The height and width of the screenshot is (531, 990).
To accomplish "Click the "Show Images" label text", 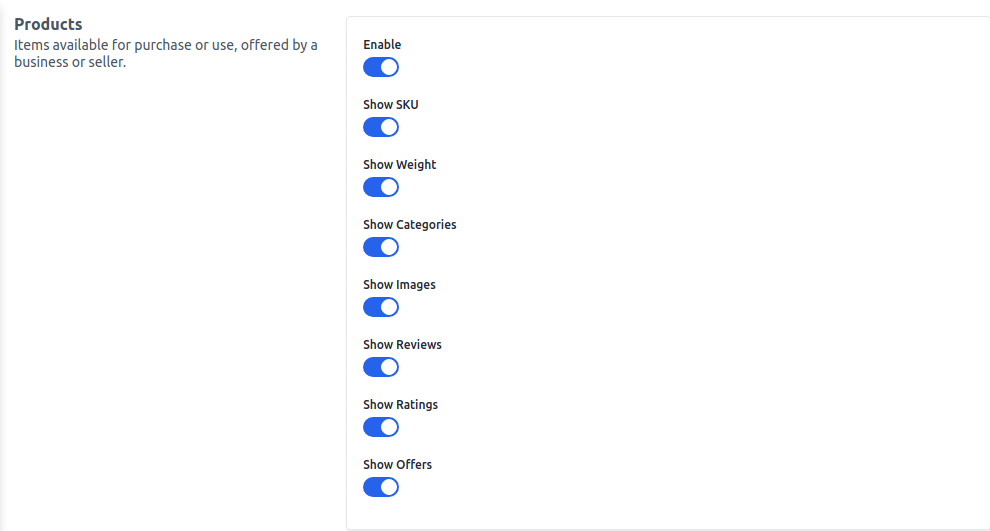I will [399, 285].
